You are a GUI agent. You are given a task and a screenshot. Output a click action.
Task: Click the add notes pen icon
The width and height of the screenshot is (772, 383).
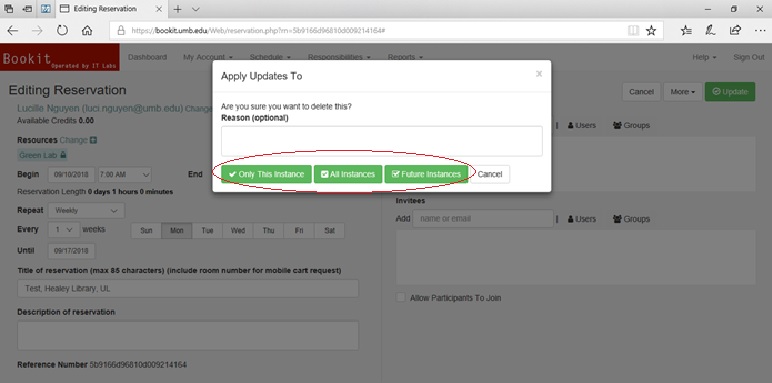coord(710,31)
